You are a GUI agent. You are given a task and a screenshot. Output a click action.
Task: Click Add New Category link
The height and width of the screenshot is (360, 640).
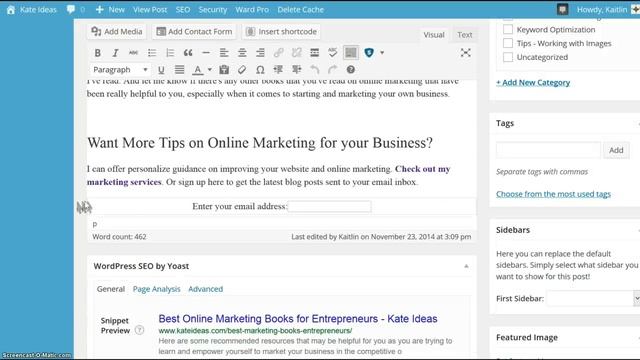coord(533,82)
